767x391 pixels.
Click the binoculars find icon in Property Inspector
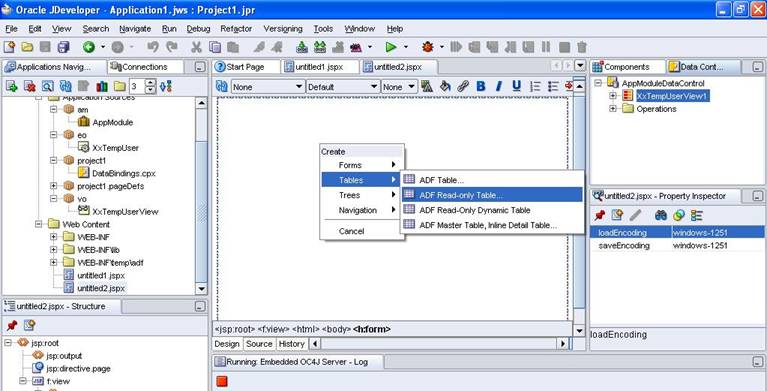click(661, 215)
